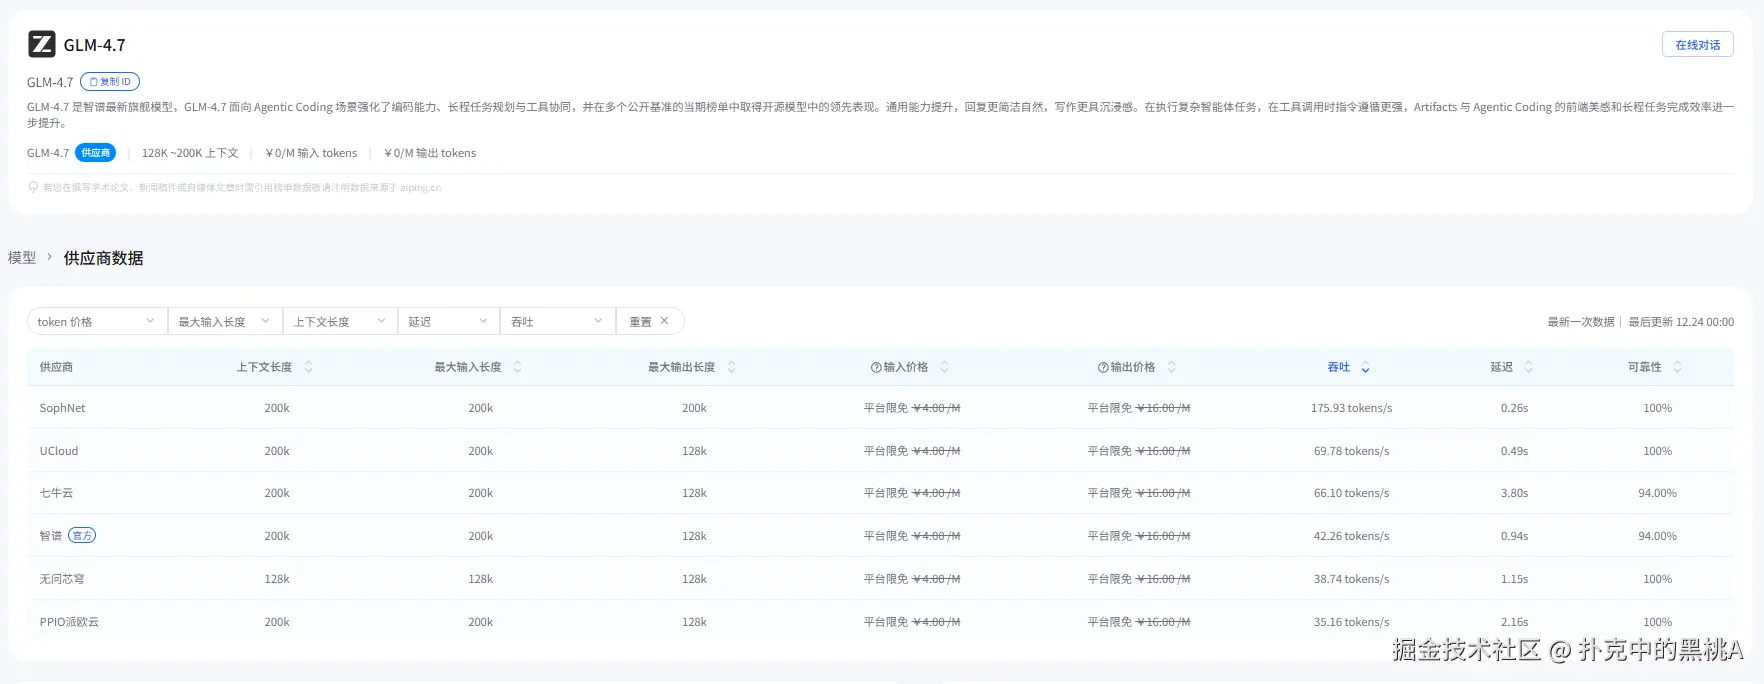
Task: Sort by 最大输出长度 column arrows
Action: point(731,367)
